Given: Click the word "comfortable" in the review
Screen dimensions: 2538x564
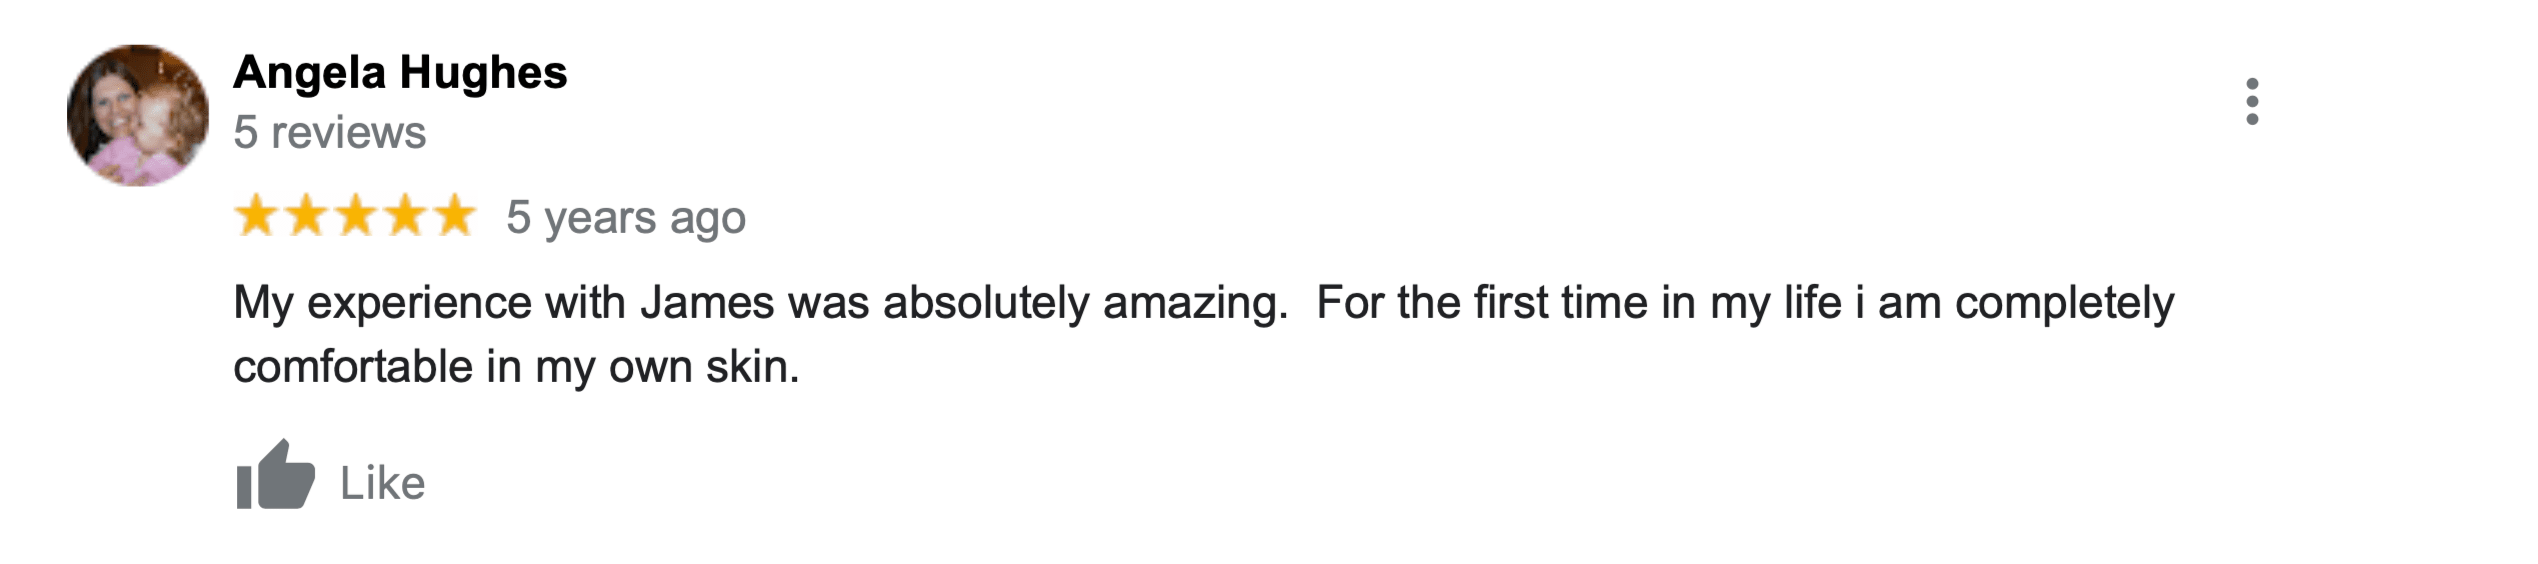Looking at the screenshot, I should pyautogui.click(x=353, y=367).
